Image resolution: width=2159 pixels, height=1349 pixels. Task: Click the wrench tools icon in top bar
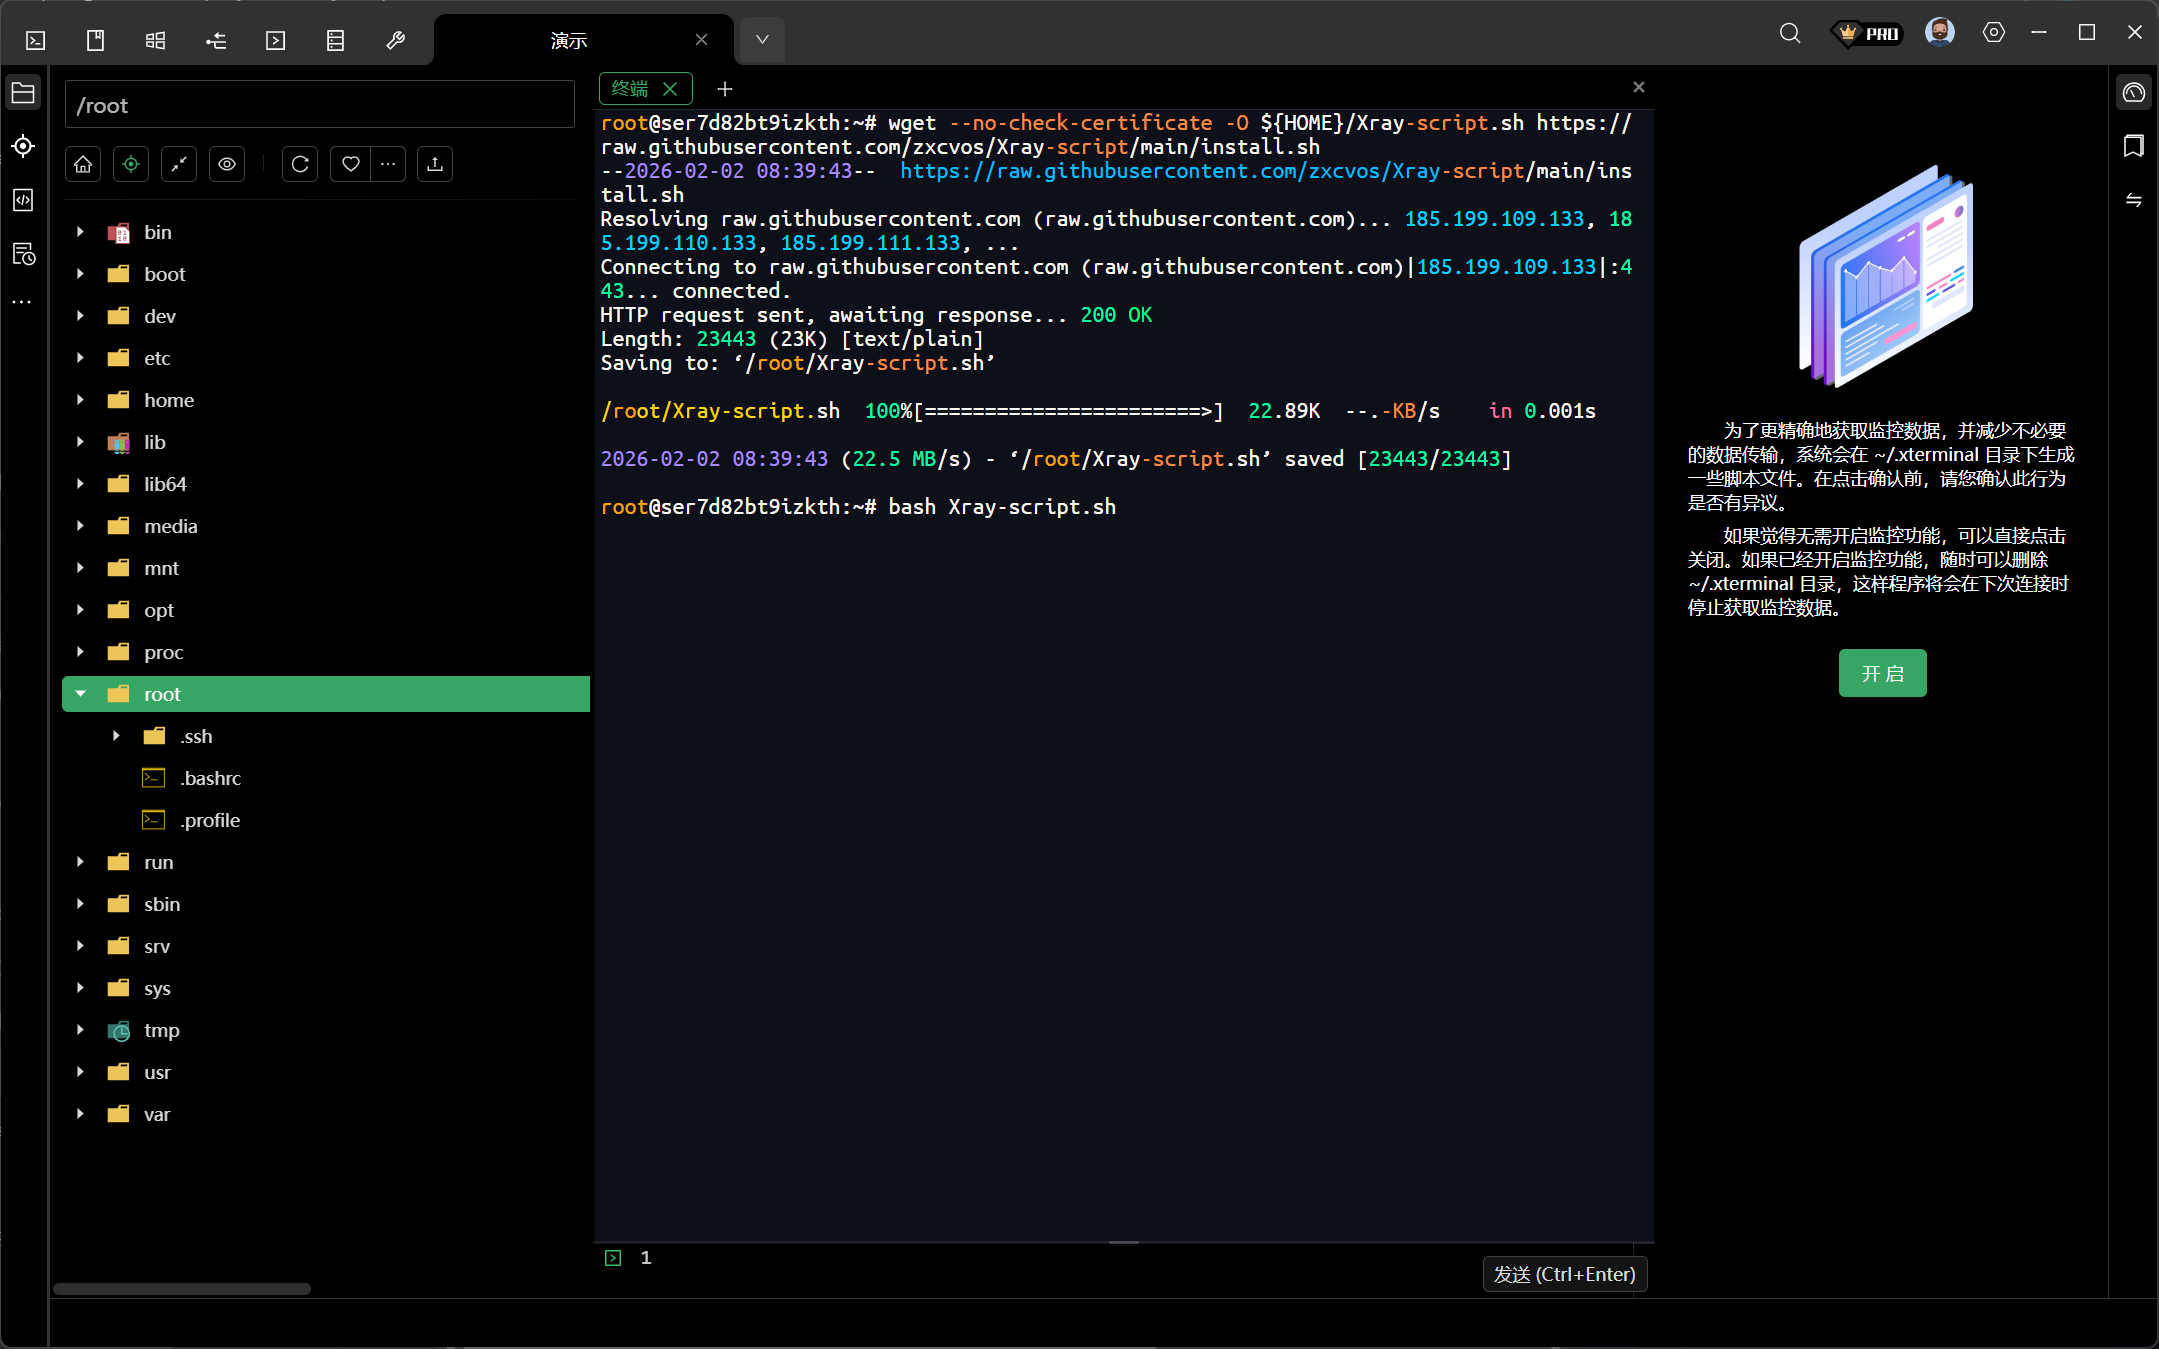tap(395, 40)
